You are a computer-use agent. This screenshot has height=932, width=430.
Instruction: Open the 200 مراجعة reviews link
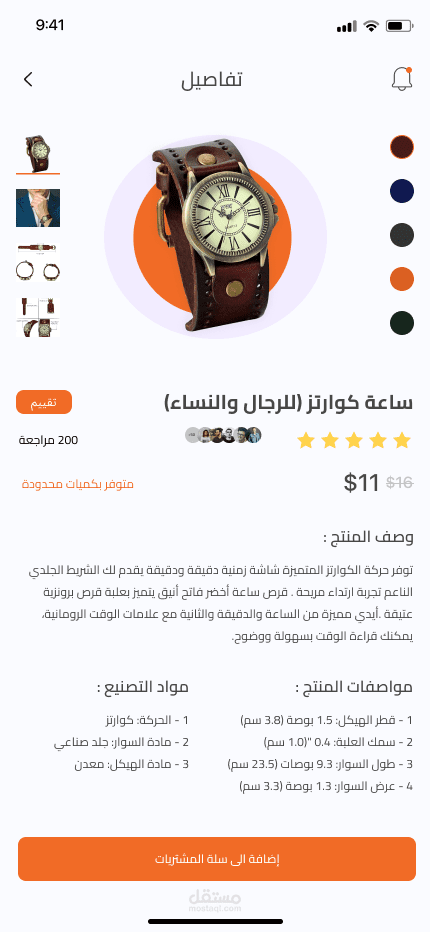(x=49, y=440)
